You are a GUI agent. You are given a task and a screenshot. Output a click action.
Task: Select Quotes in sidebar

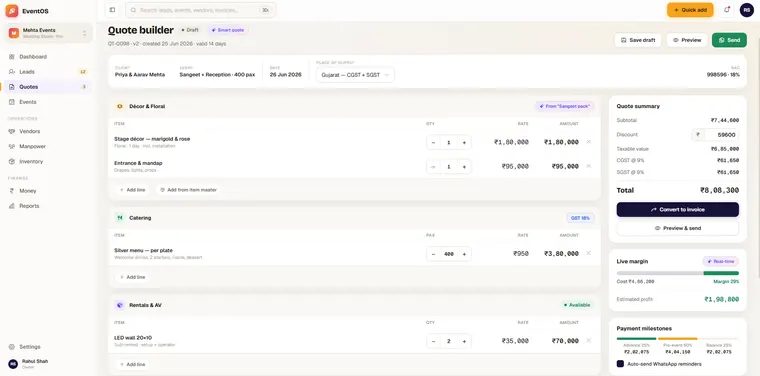click(49, 87)
